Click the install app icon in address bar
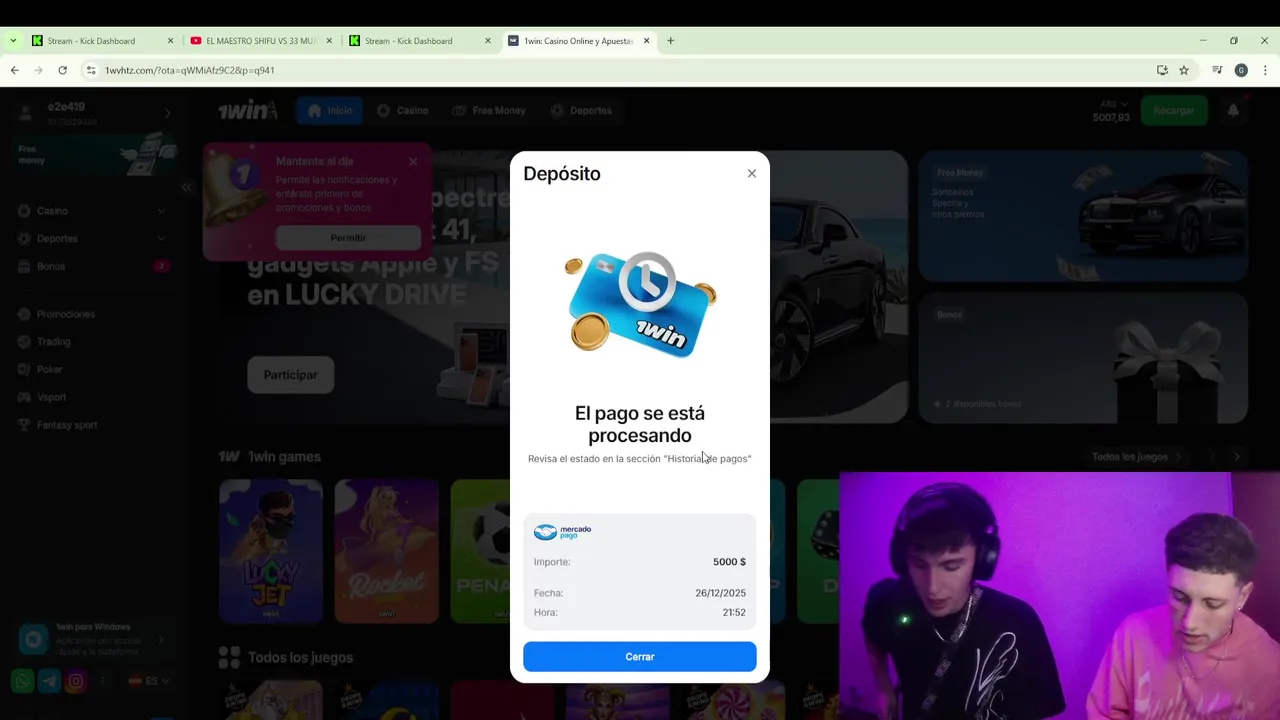This screenshot has height=720, width=1280. (x=1162, y=70)
